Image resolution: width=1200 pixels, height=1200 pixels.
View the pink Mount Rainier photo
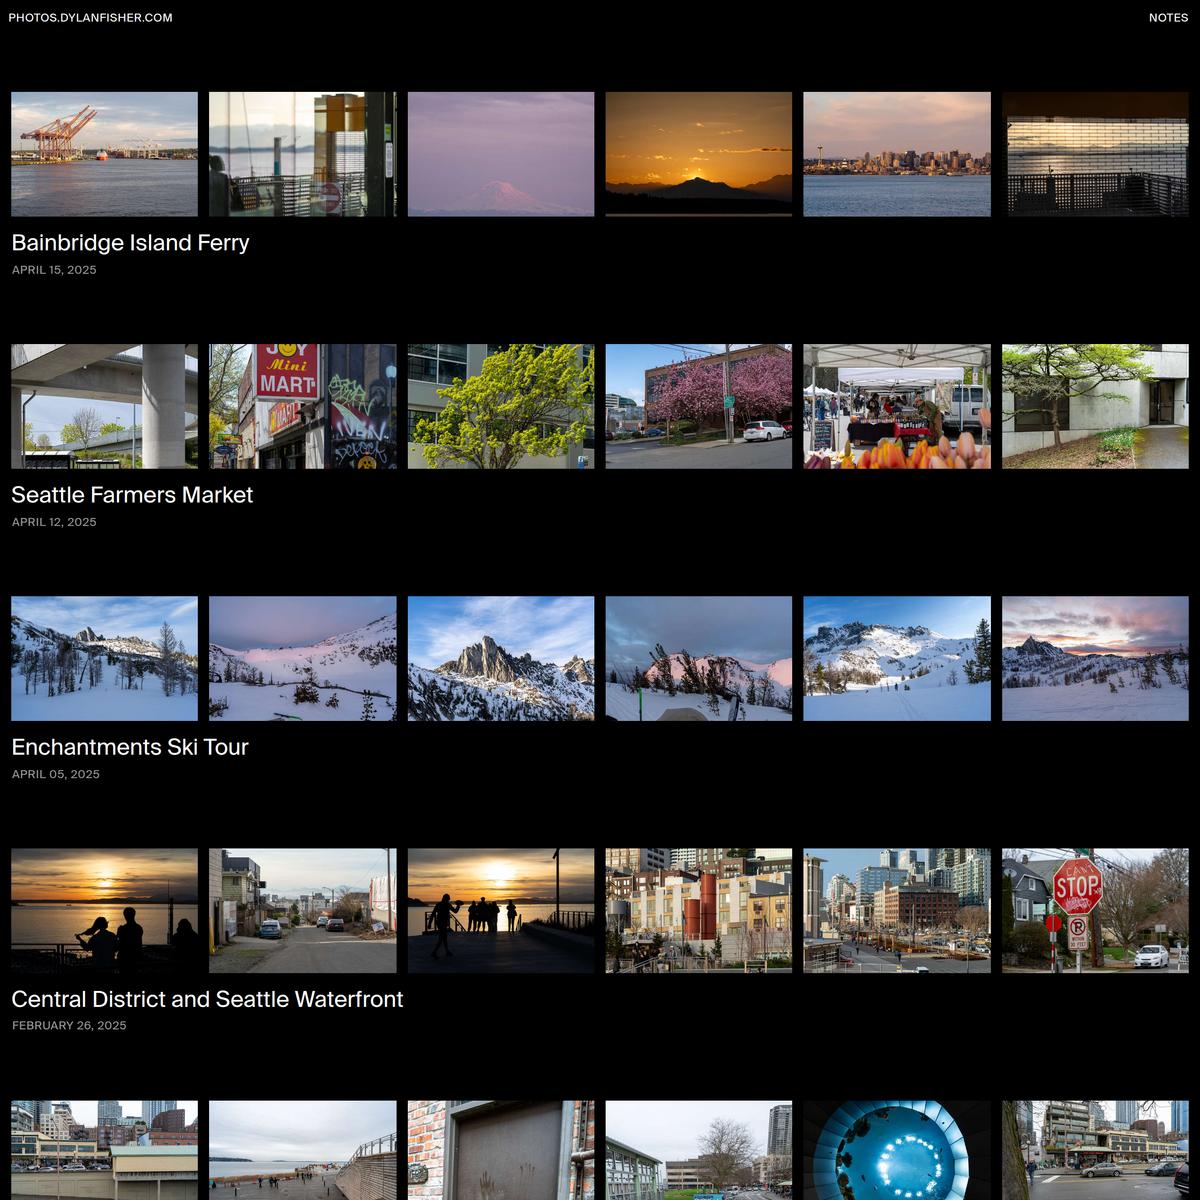tap(500, 154)
